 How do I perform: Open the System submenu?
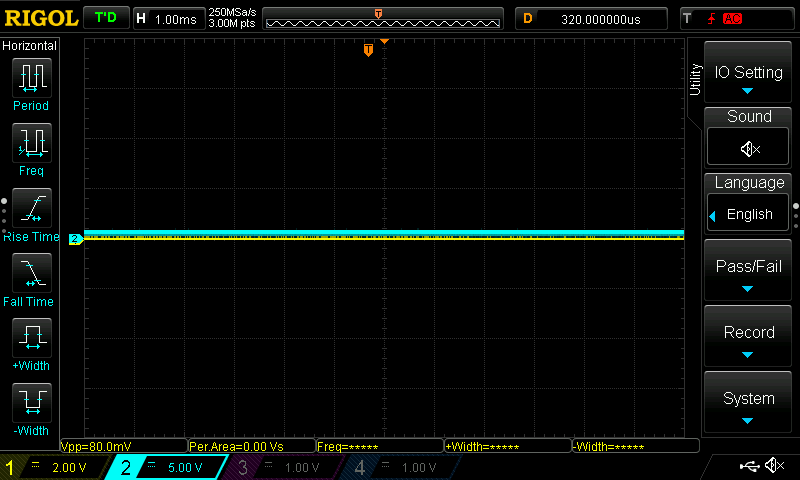coord(749,404)
